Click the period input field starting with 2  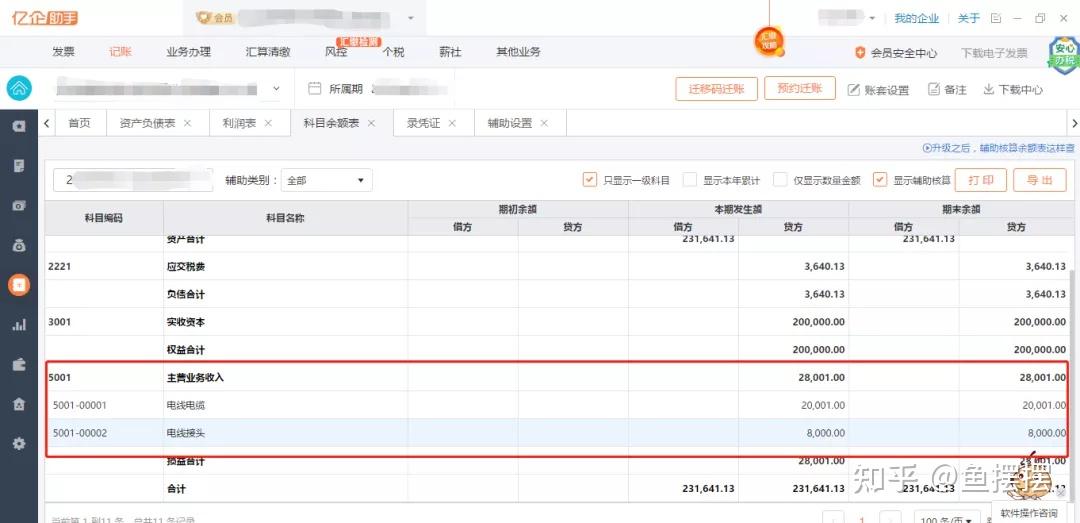(x=133, y=180)
